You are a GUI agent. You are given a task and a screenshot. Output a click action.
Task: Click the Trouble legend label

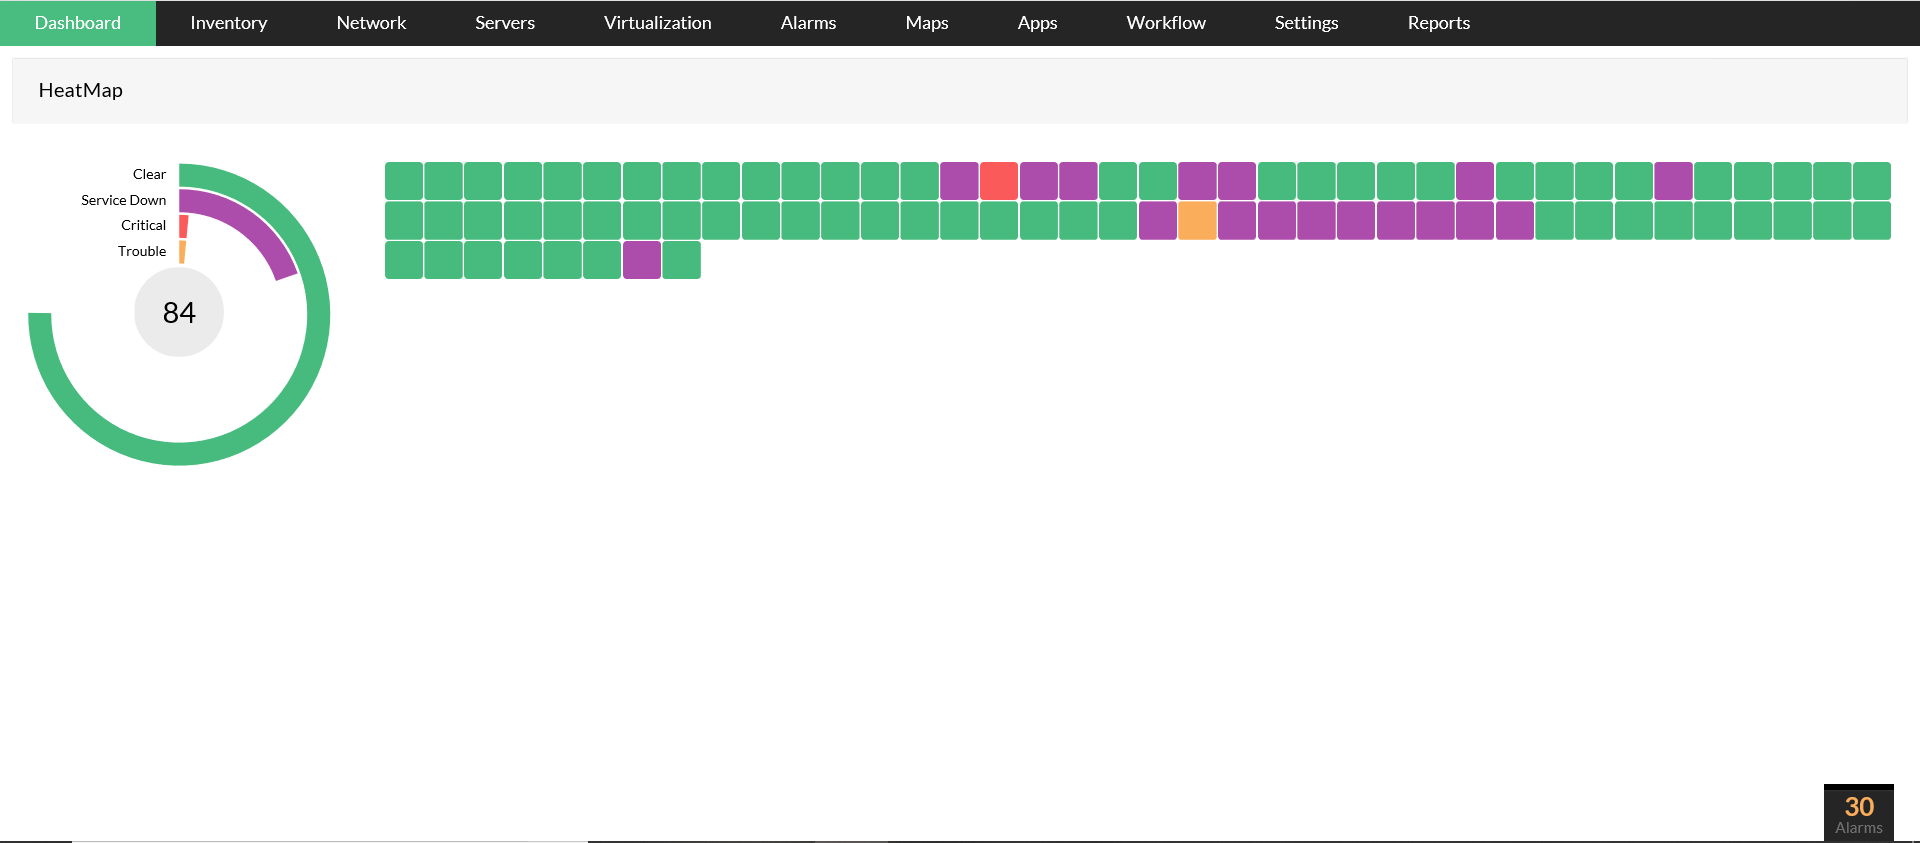[x=141, y=251]
